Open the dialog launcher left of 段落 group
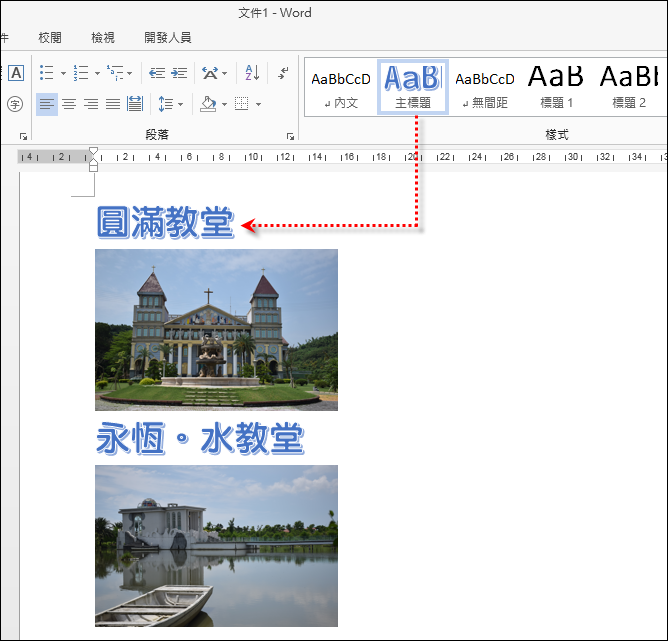Image resolution: width=668 pixels, height=641 pixels. point(23,136)
